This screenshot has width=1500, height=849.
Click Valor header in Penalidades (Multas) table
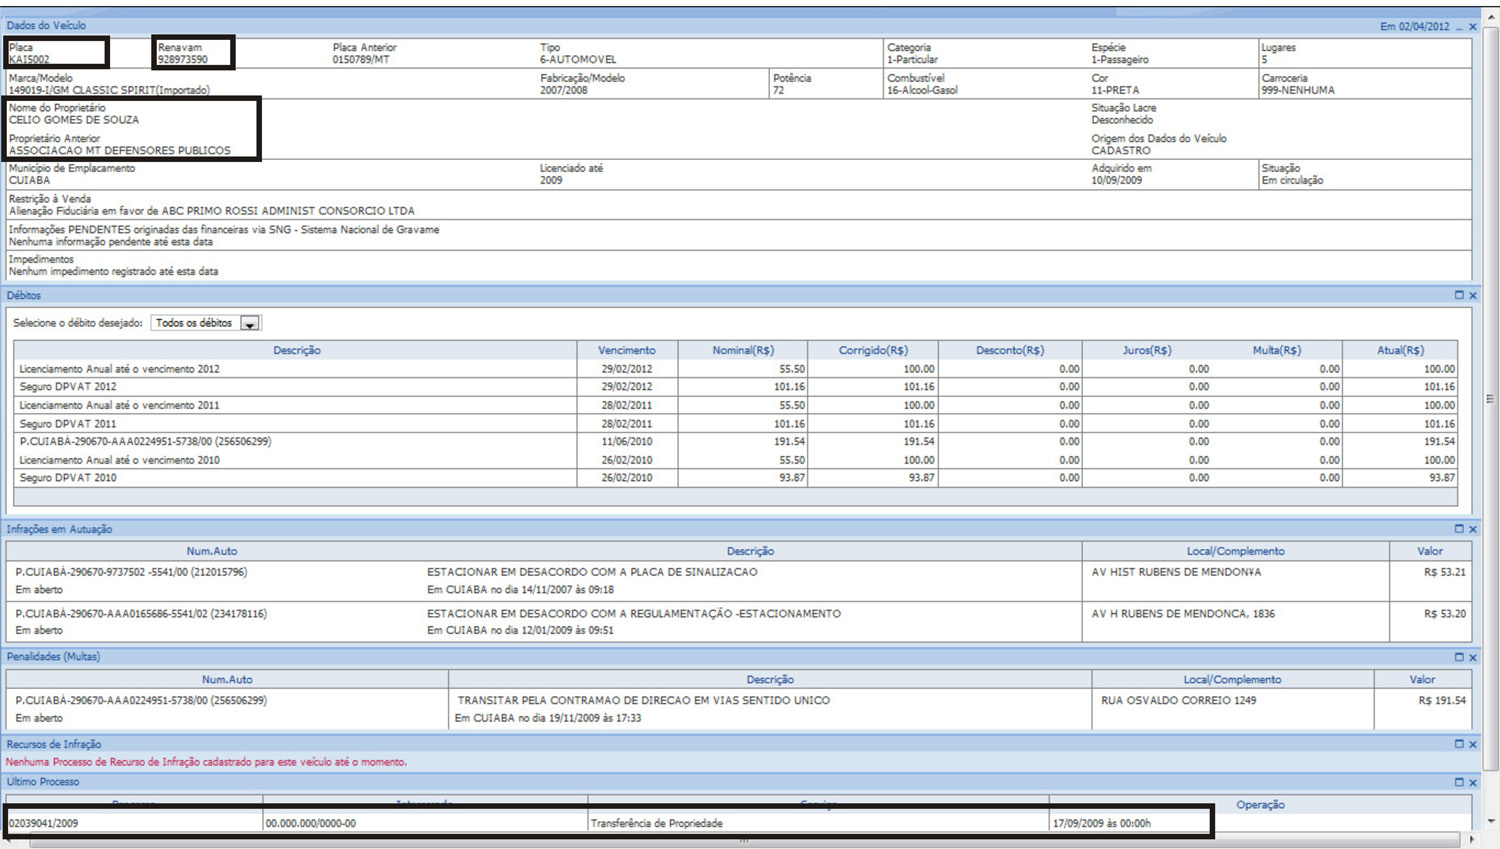point(1422,679)
